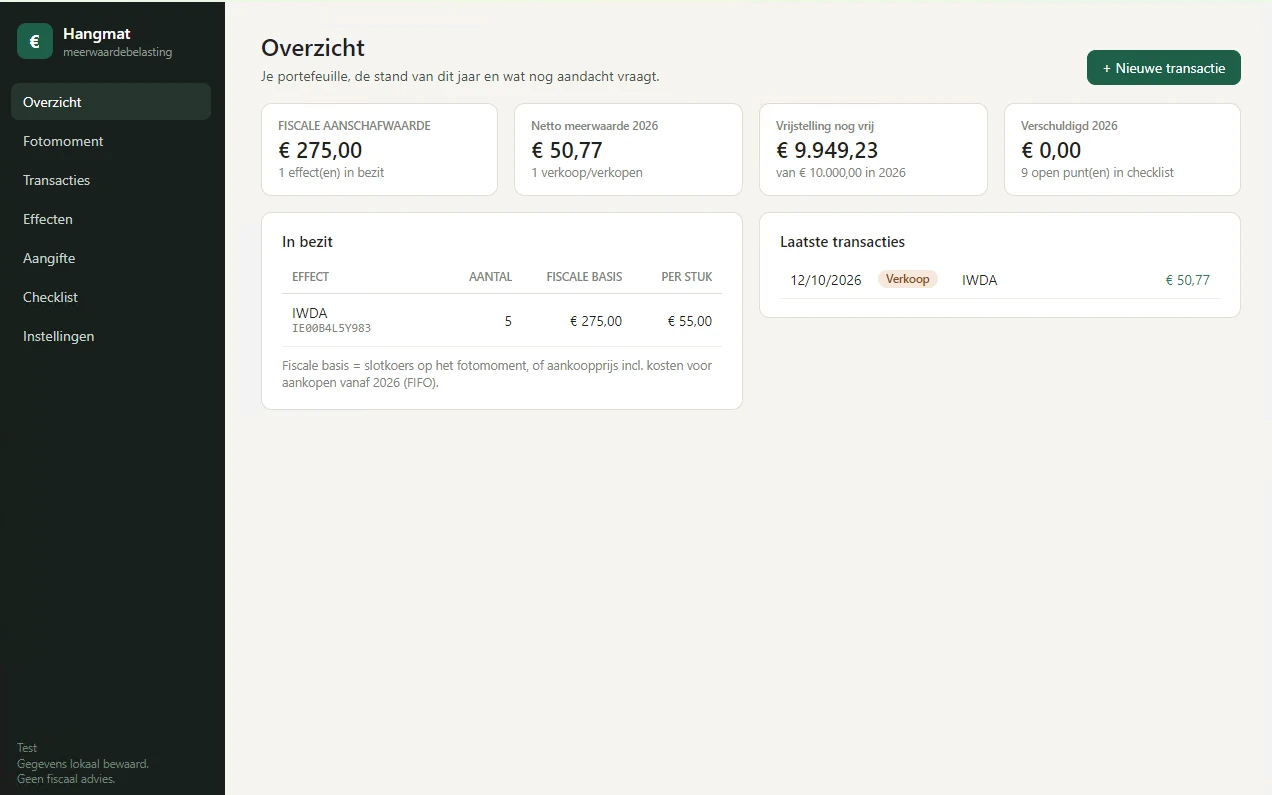Screen dimensions: 1272x795
Task: Click the Netto meerwaarde 2026 card
Action: click(x=628, y=149)
